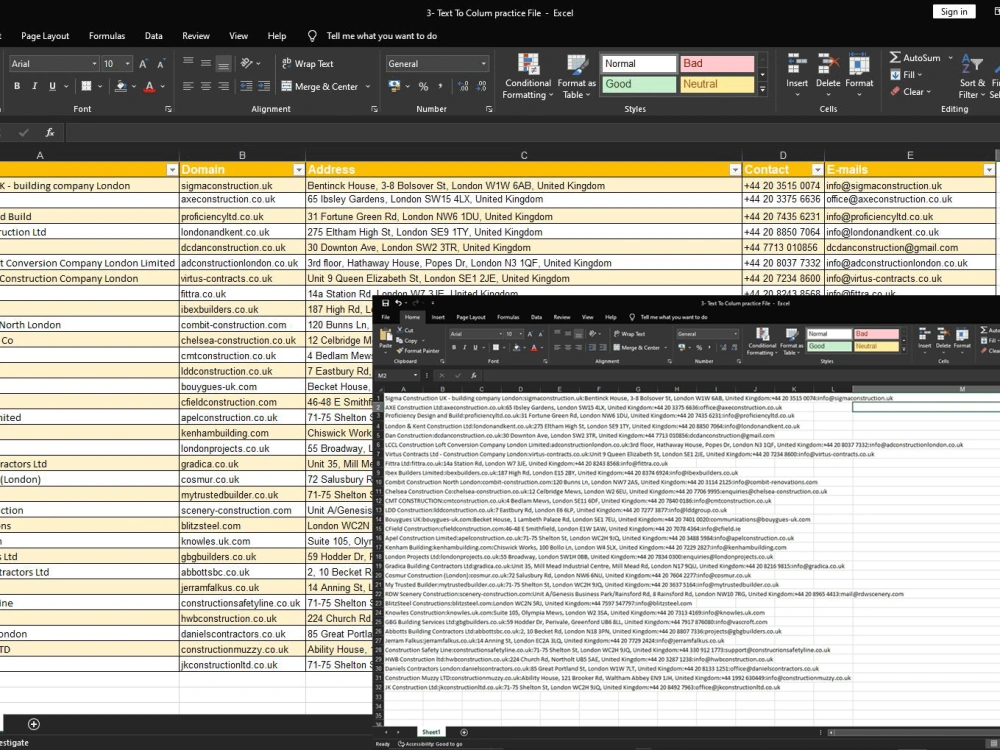
Task: Open Font dialog launcher in the large window
Action: pos(168,109)
